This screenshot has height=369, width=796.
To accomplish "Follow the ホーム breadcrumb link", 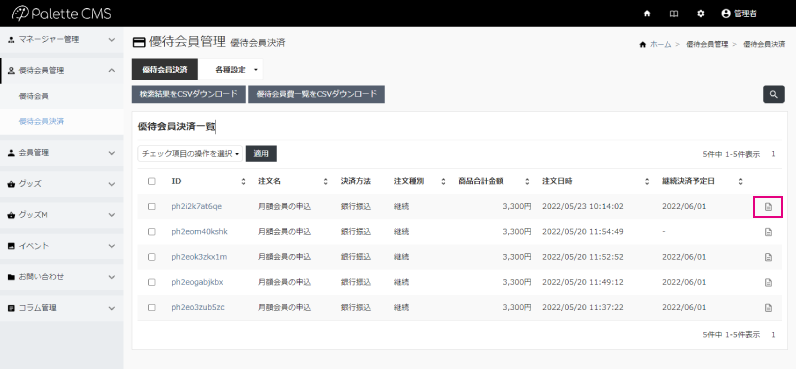I will coord(660,45).
